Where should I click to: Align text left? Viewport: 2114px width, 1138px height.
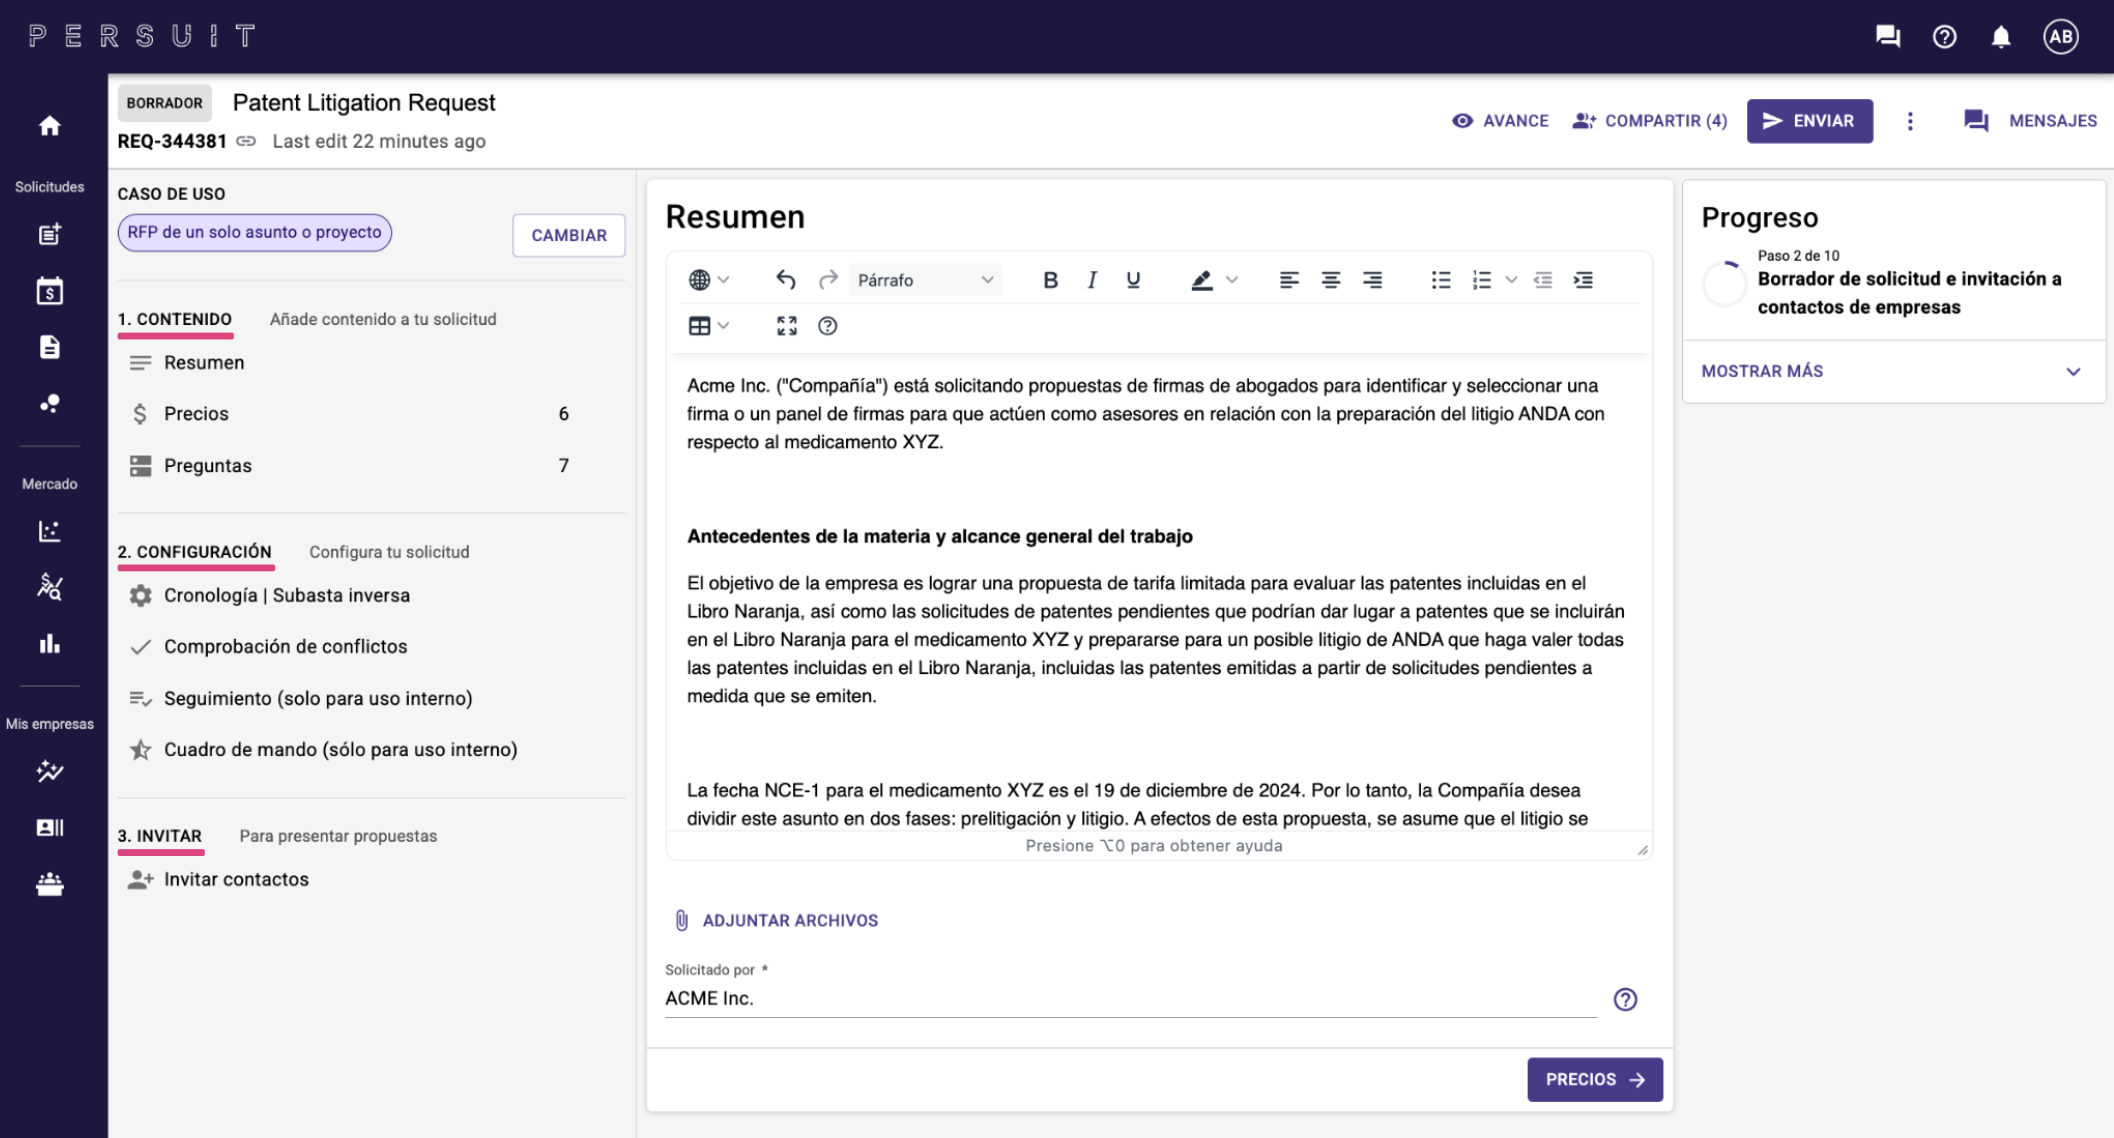(1289, 280)
